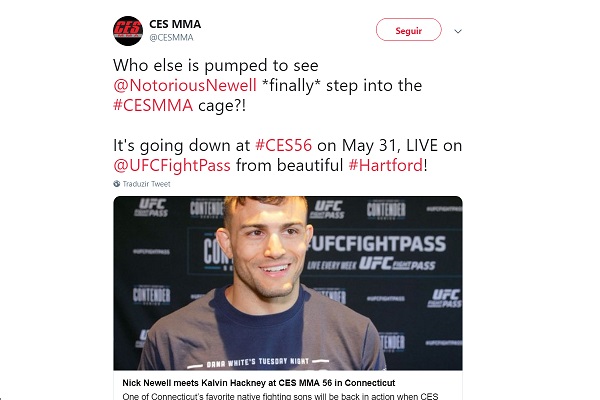600x400 pixels.
Task: Click Contender Series logo at photo's top-right
Action: 385,208
